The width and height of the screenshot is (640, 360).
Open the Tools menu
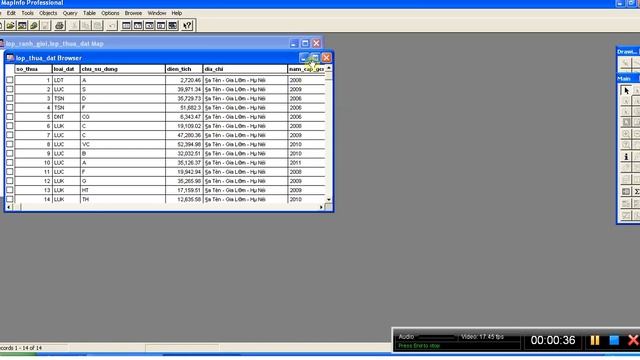[27, 13]
